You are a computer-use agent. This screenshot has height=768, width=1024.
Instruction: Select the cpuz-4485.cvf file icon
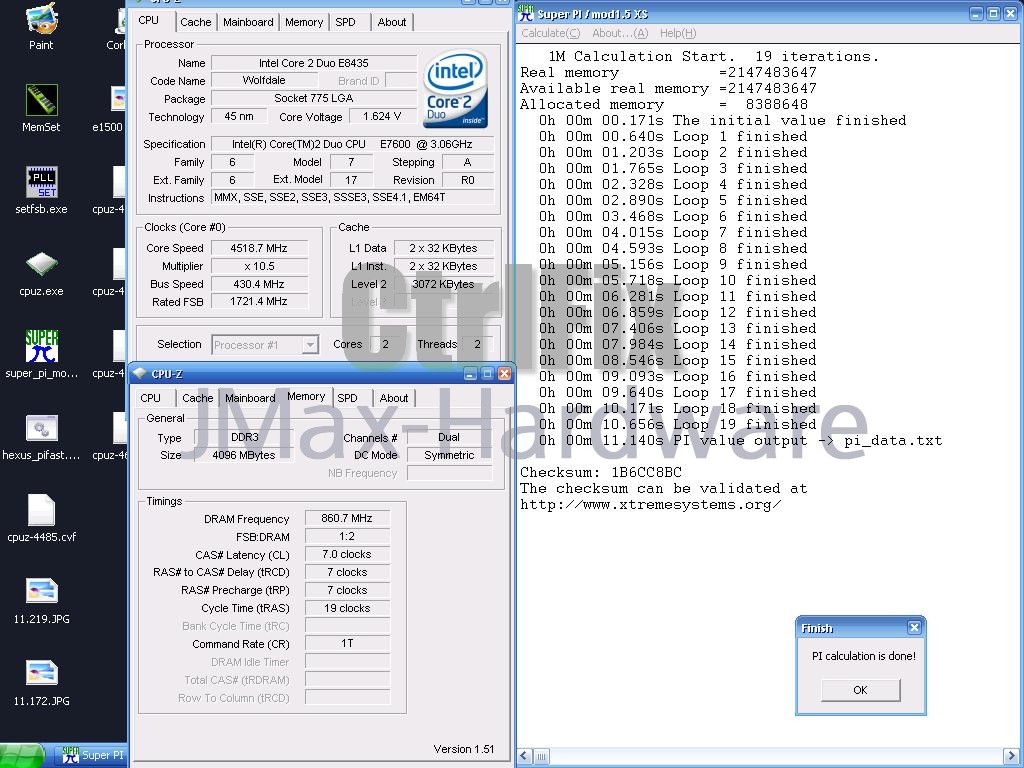(x=41, y=519)
